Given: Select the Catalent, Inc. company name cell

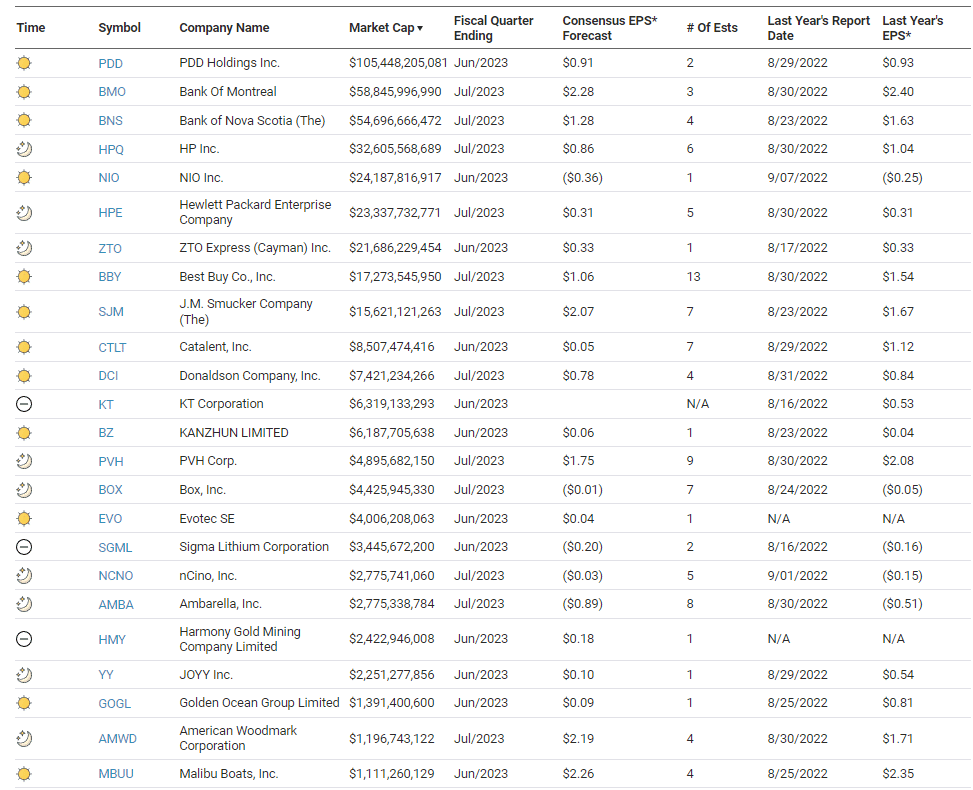Looking at the screenshot, I should (215, 347).
